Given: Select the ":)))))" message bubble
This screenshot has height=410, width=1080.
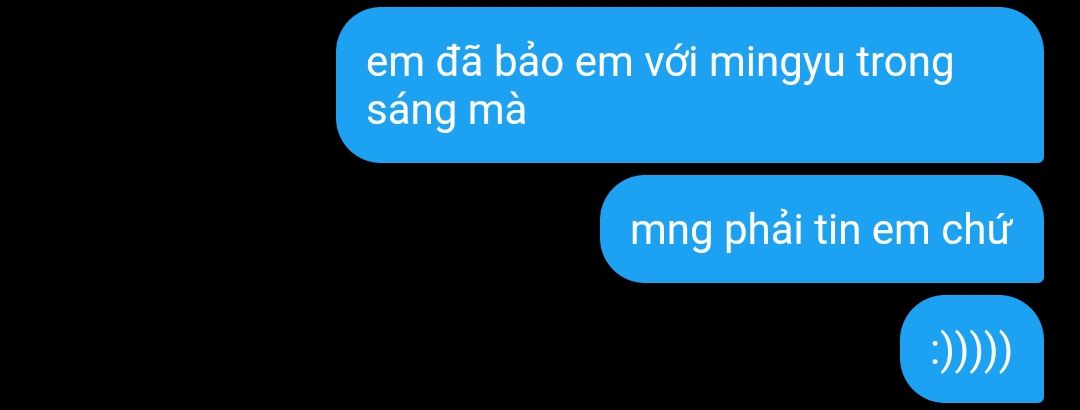Looking at the screenshot, I should pos(972,349).
